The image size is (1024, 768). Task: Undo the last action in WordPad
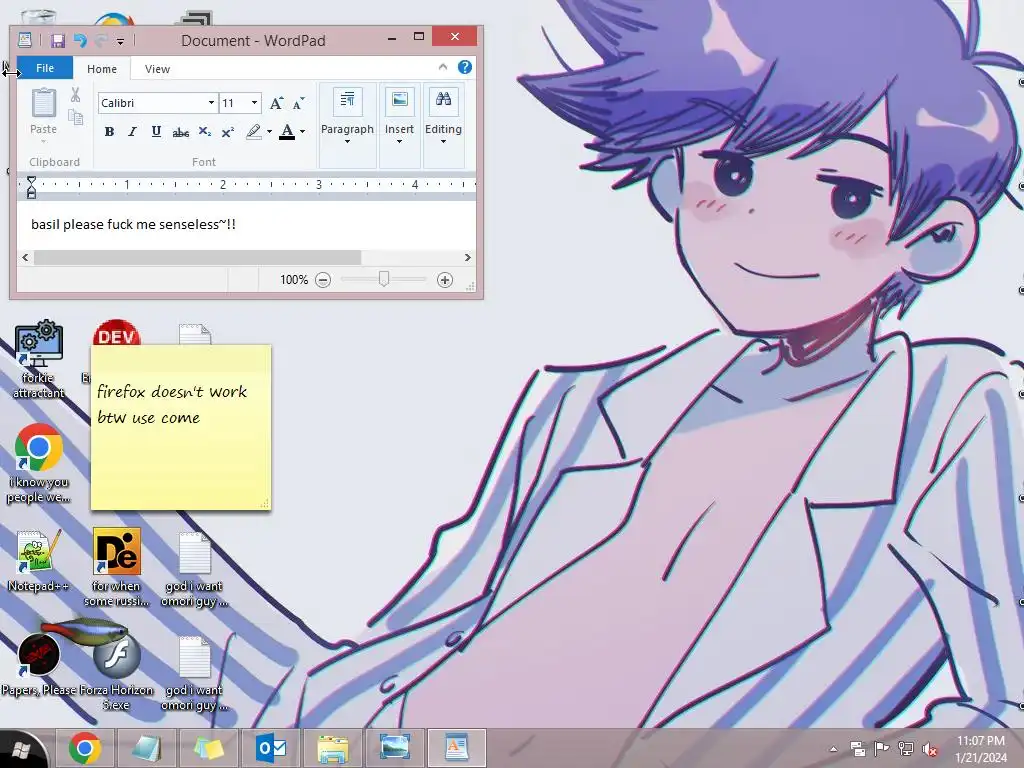tap(80, 41)
